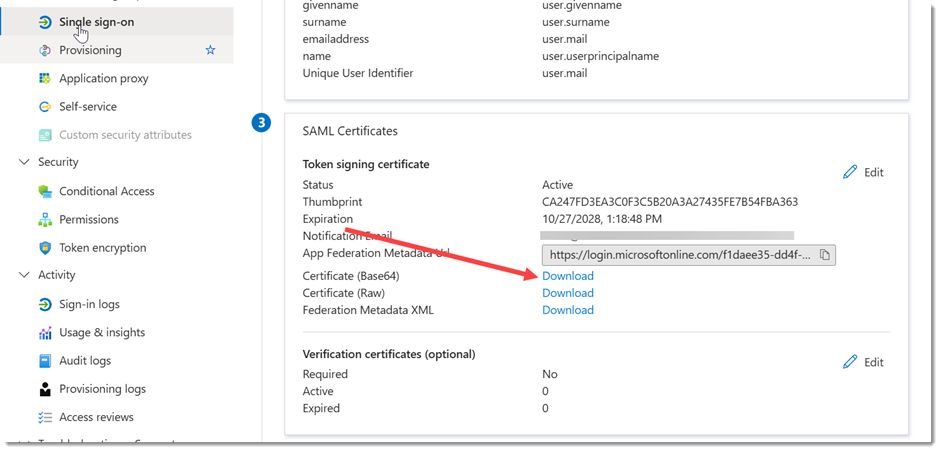Collapse the Security section chevron
The width and height of the screenshot is (940, 451).
tap(25, 162)
